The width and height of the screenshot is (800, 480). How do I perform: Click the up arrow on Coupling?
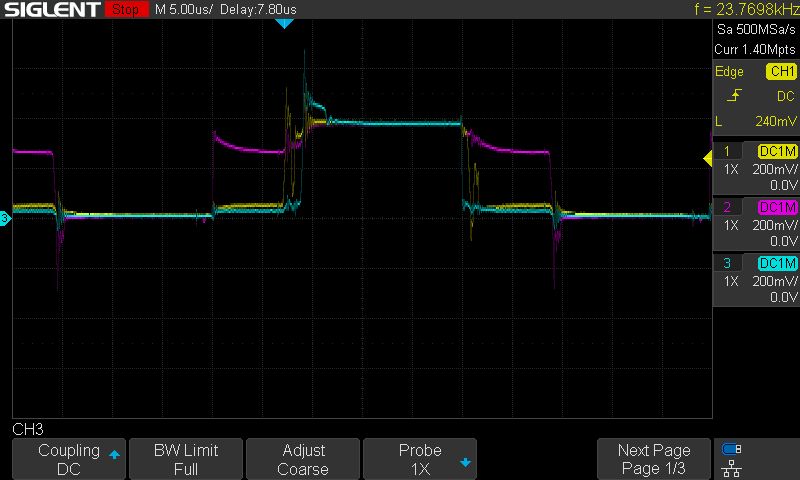coord(114,454)
